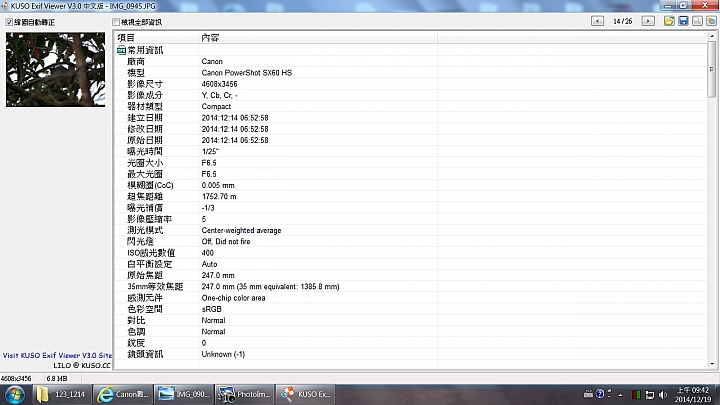
Task: Select the 修改日期 row
Action: (x=411, y=129)
